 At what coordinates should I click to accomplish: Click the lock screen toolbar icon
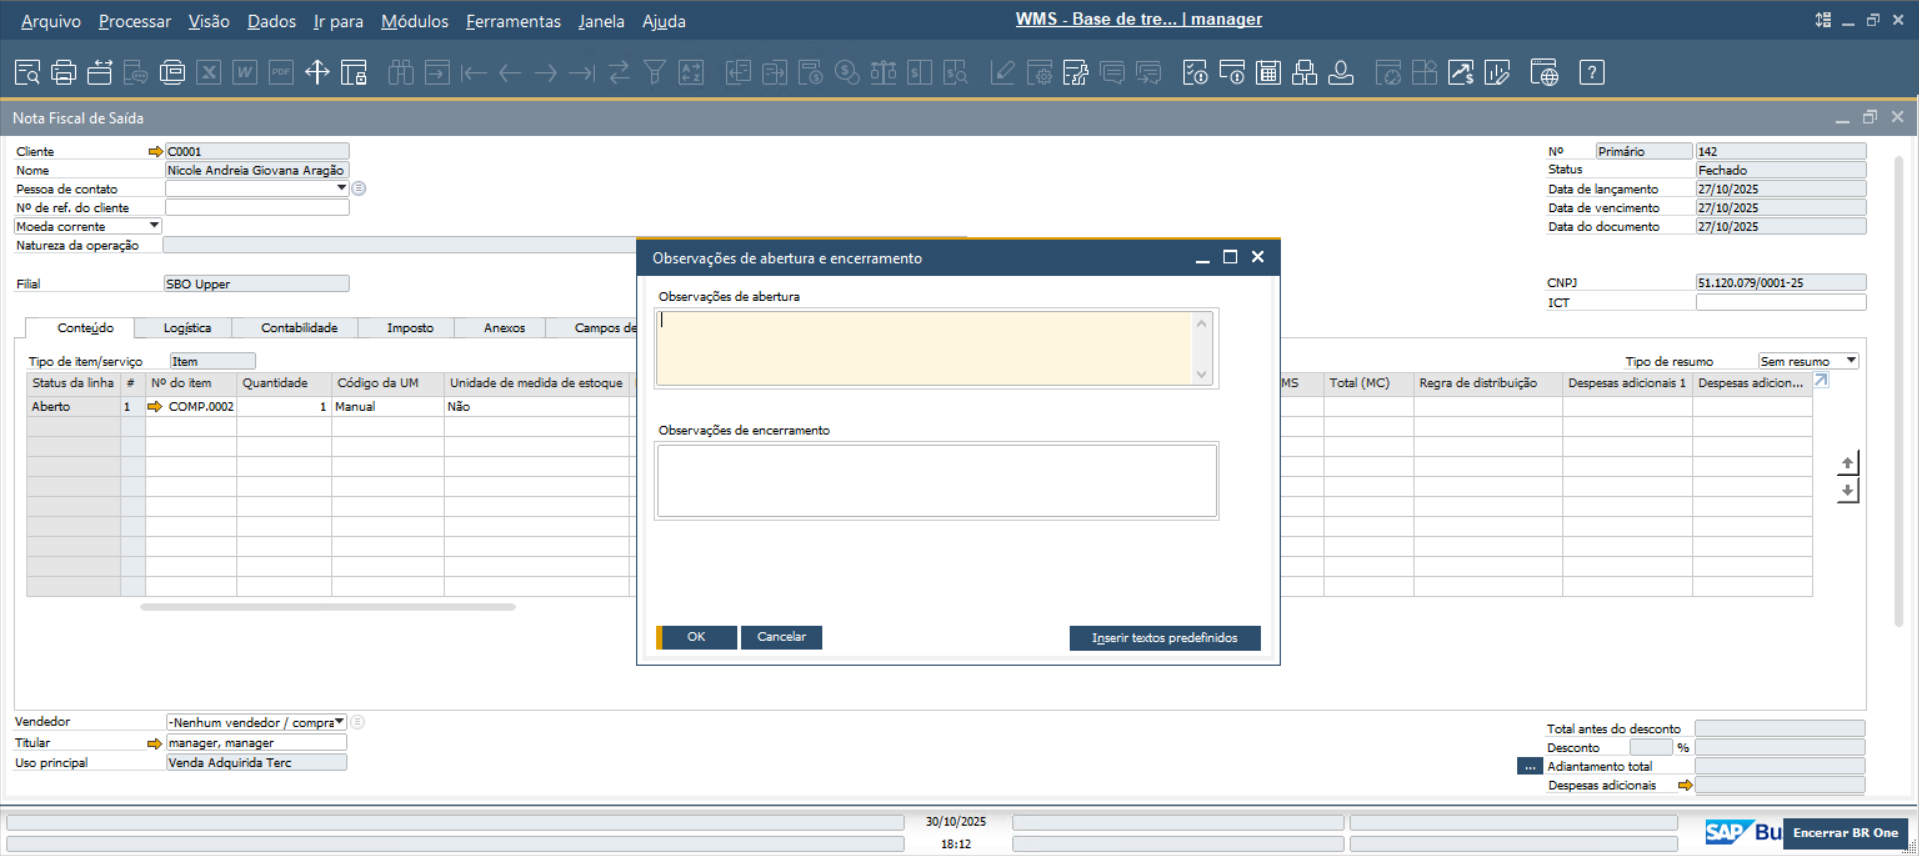pos(353,72)
